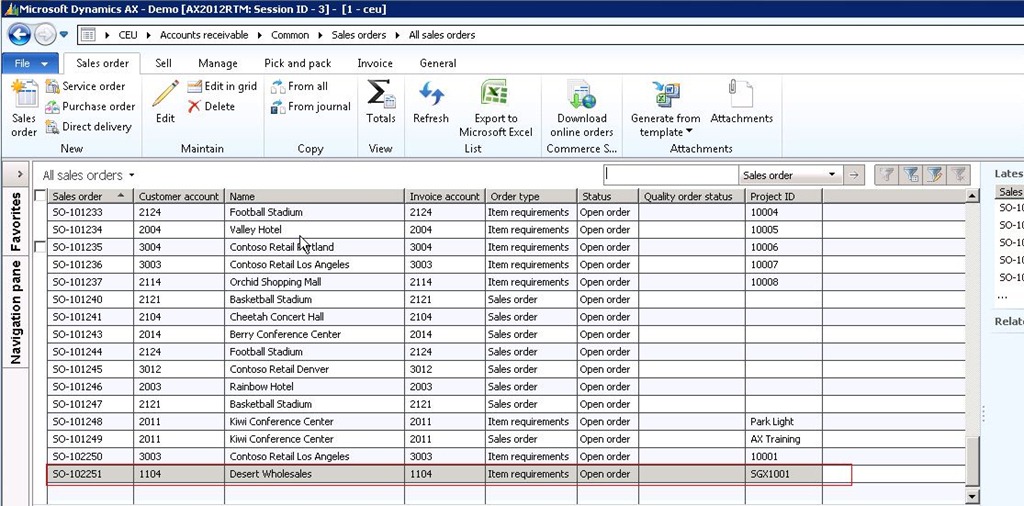Tick the select-all checkbox in grid header
Viewport: 1024px width, 506px height.
[41, 196]
